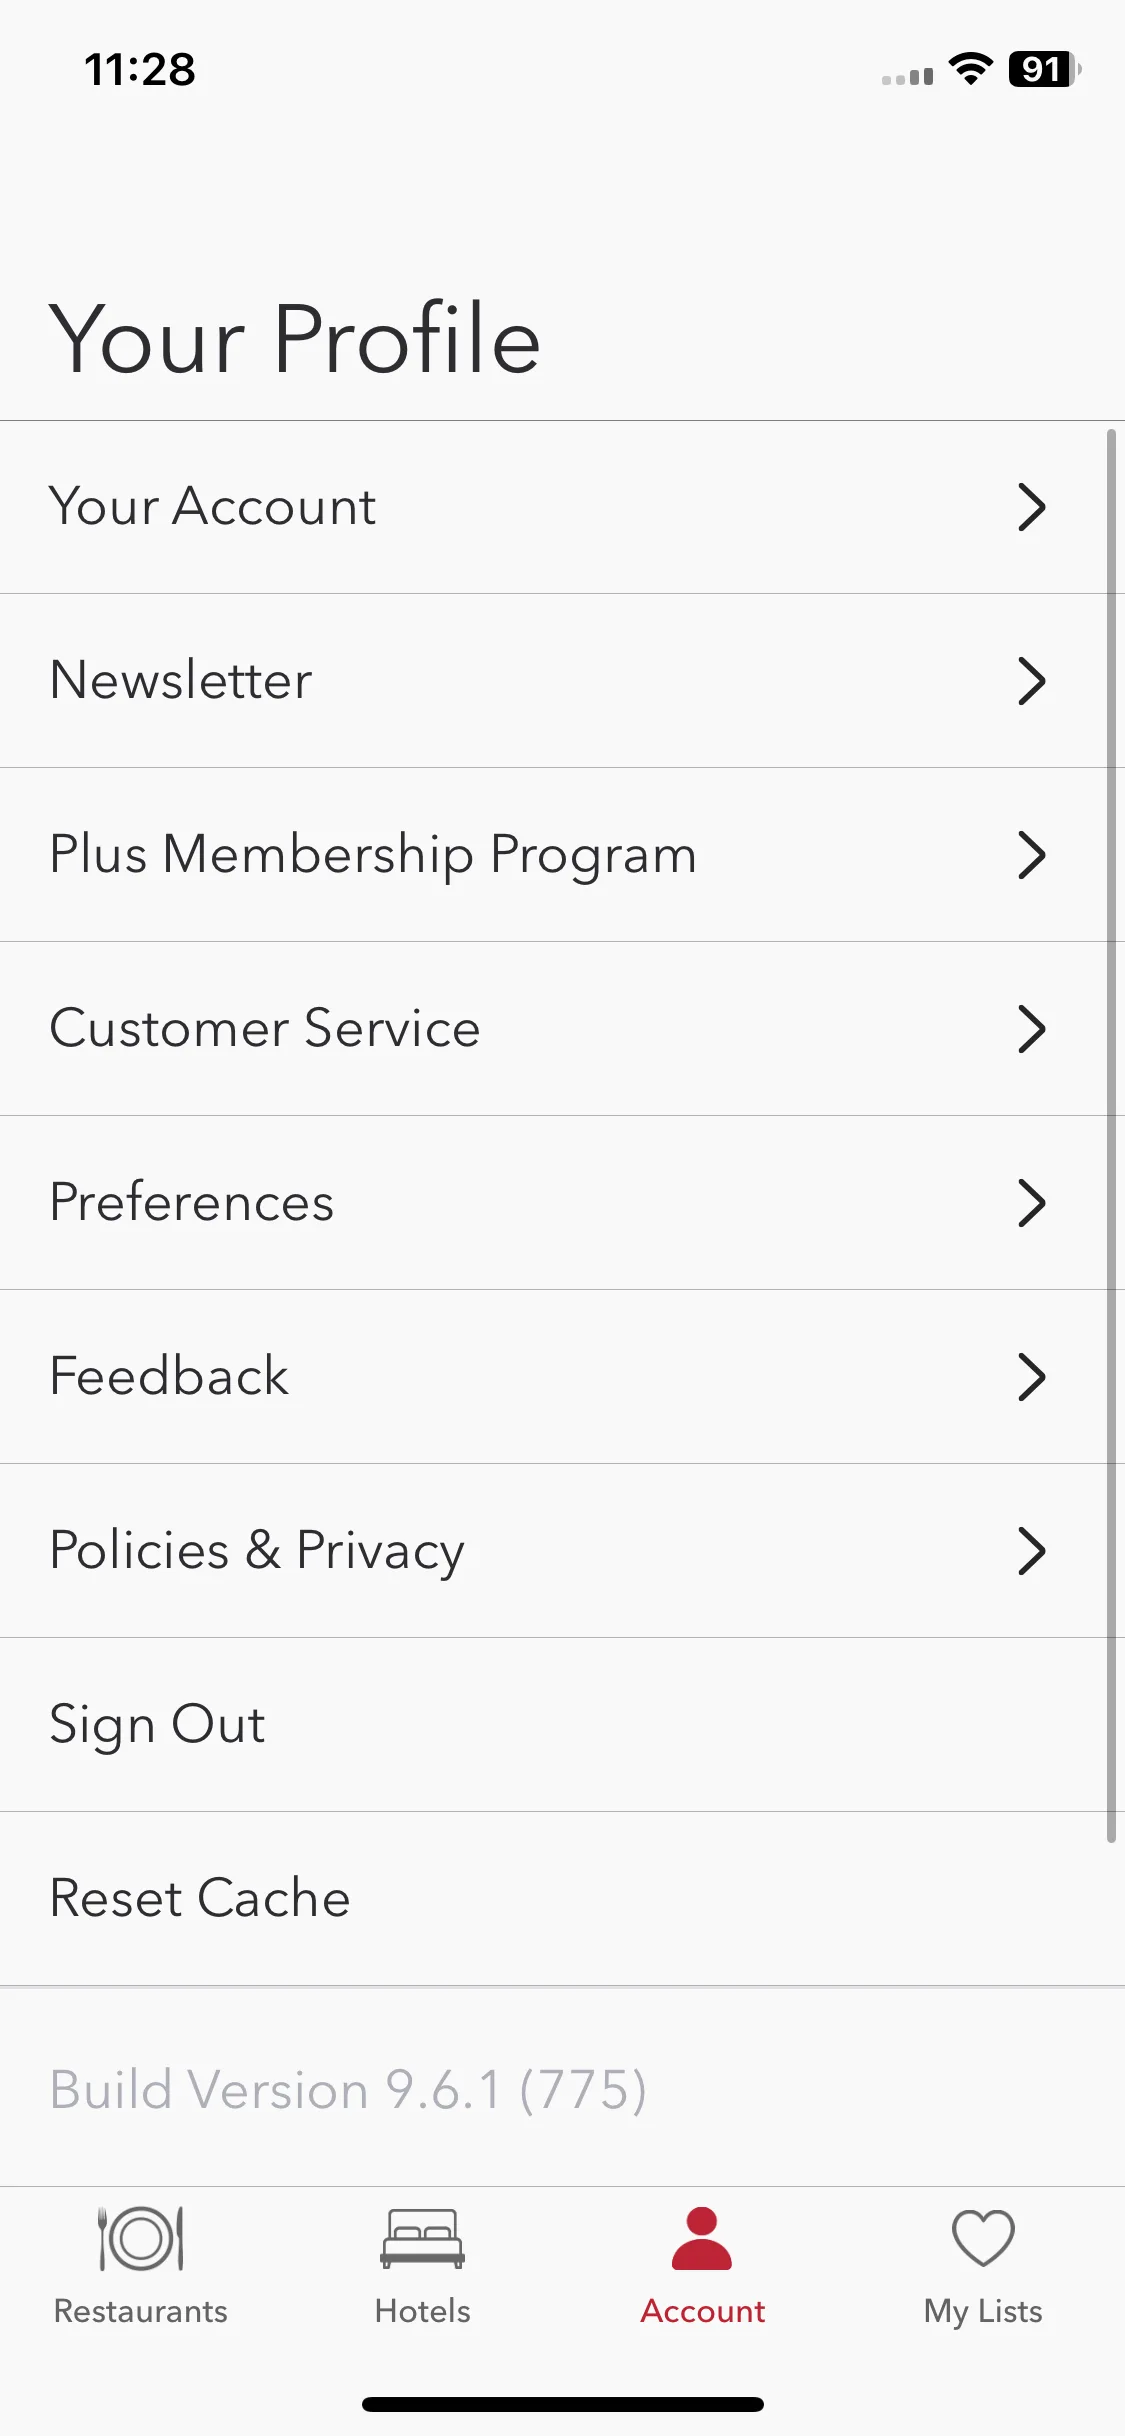This screenshot has height=2436, width=1125.
Task: Expand Plus Membership Program chevron arrow
Action: [1031, 855]
